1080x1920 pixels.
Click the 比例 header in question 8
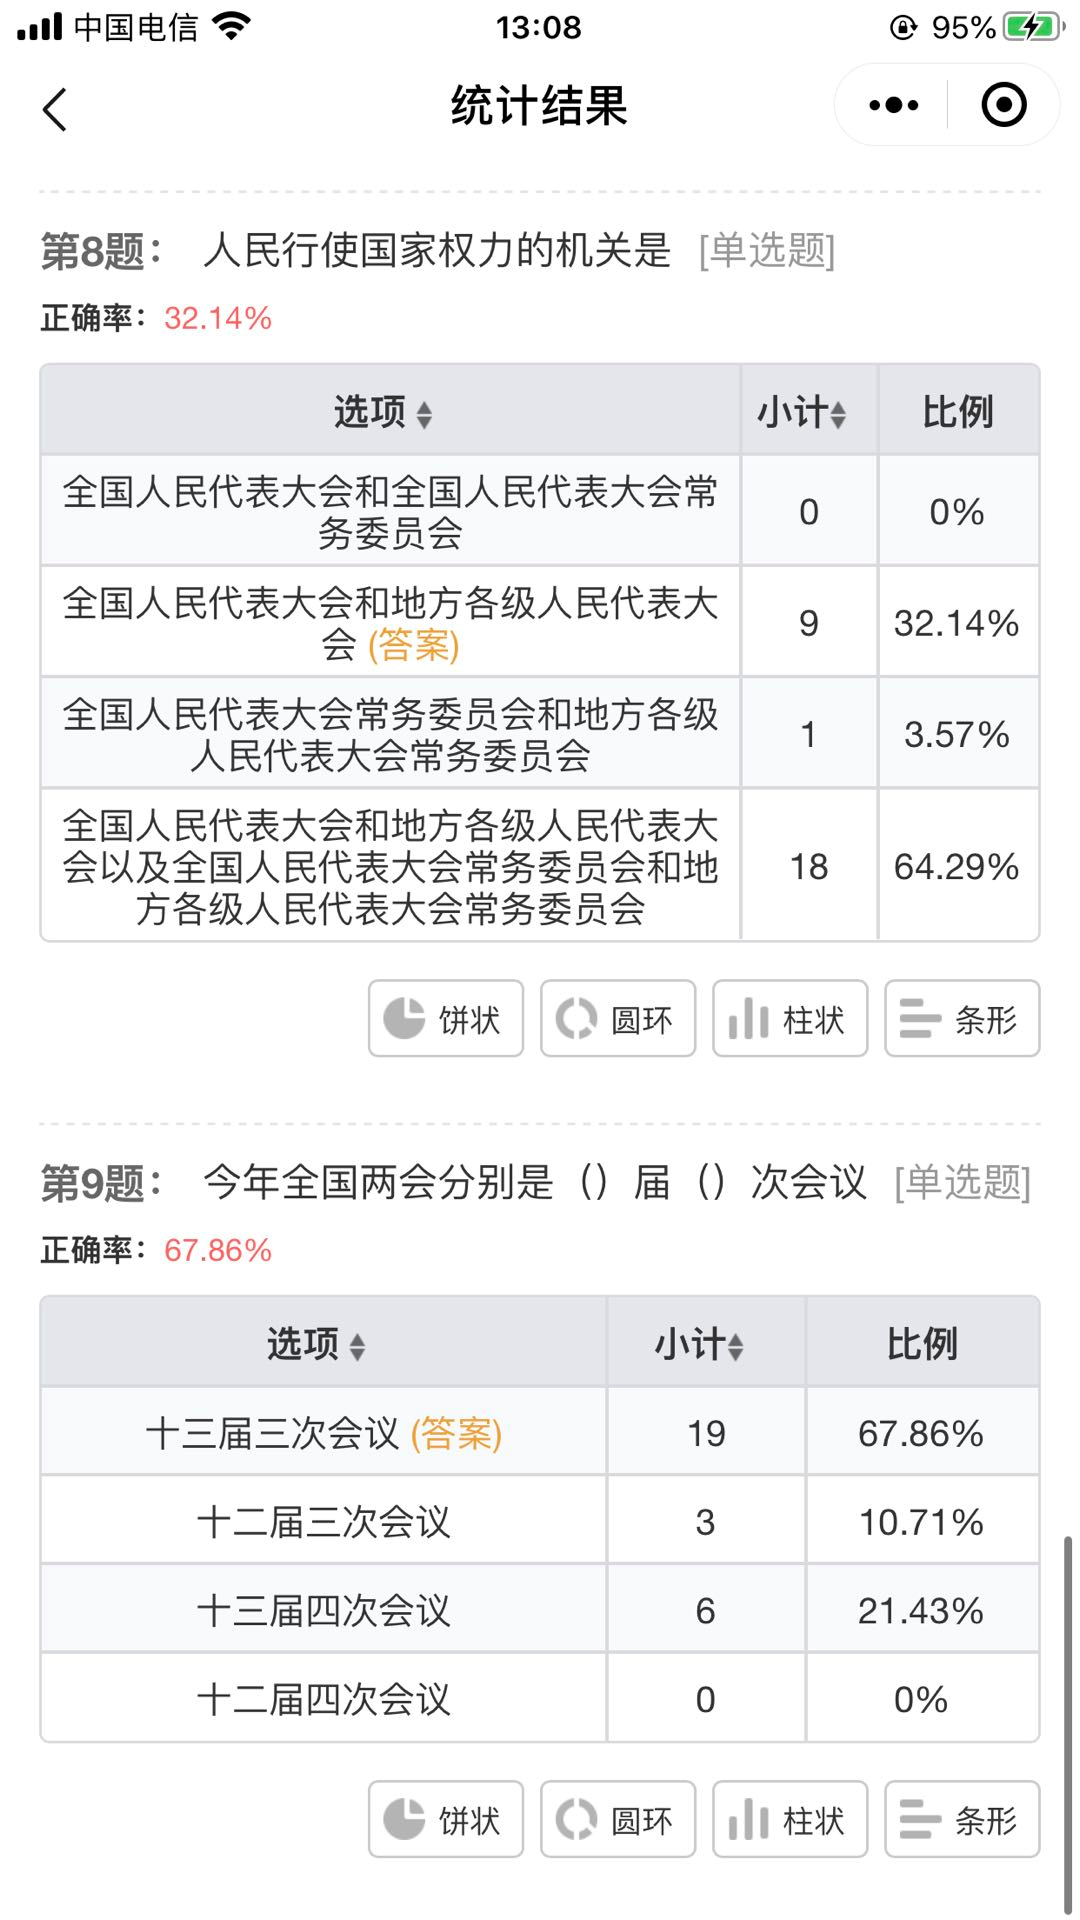point(957,412)
